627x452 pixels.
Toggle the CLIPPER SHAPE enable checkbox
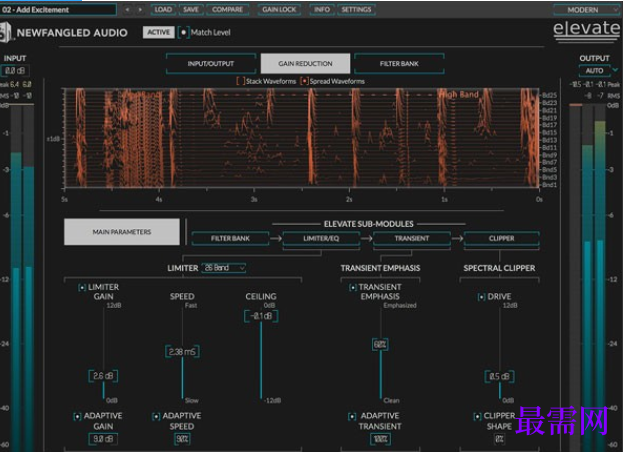pos(477,416)
